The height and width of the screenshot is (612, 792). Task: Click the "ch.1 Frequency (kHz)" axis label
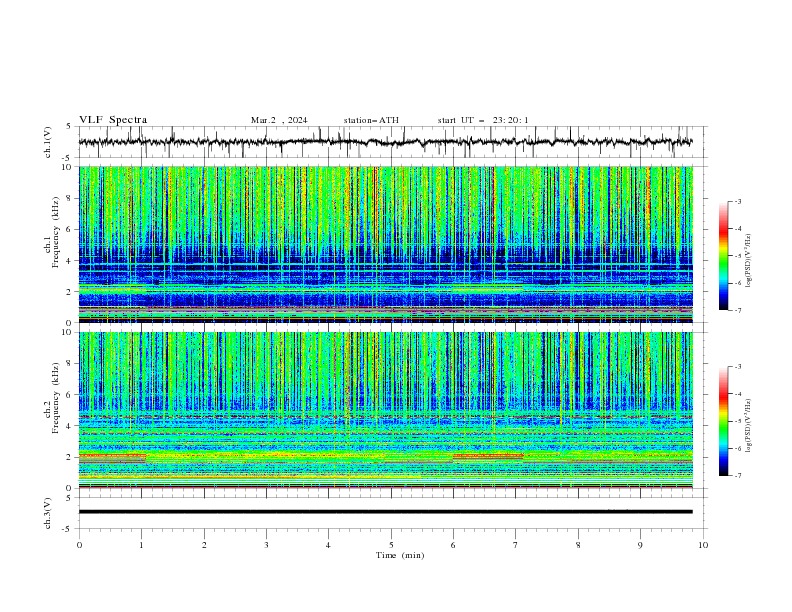[x=54, y=231]
